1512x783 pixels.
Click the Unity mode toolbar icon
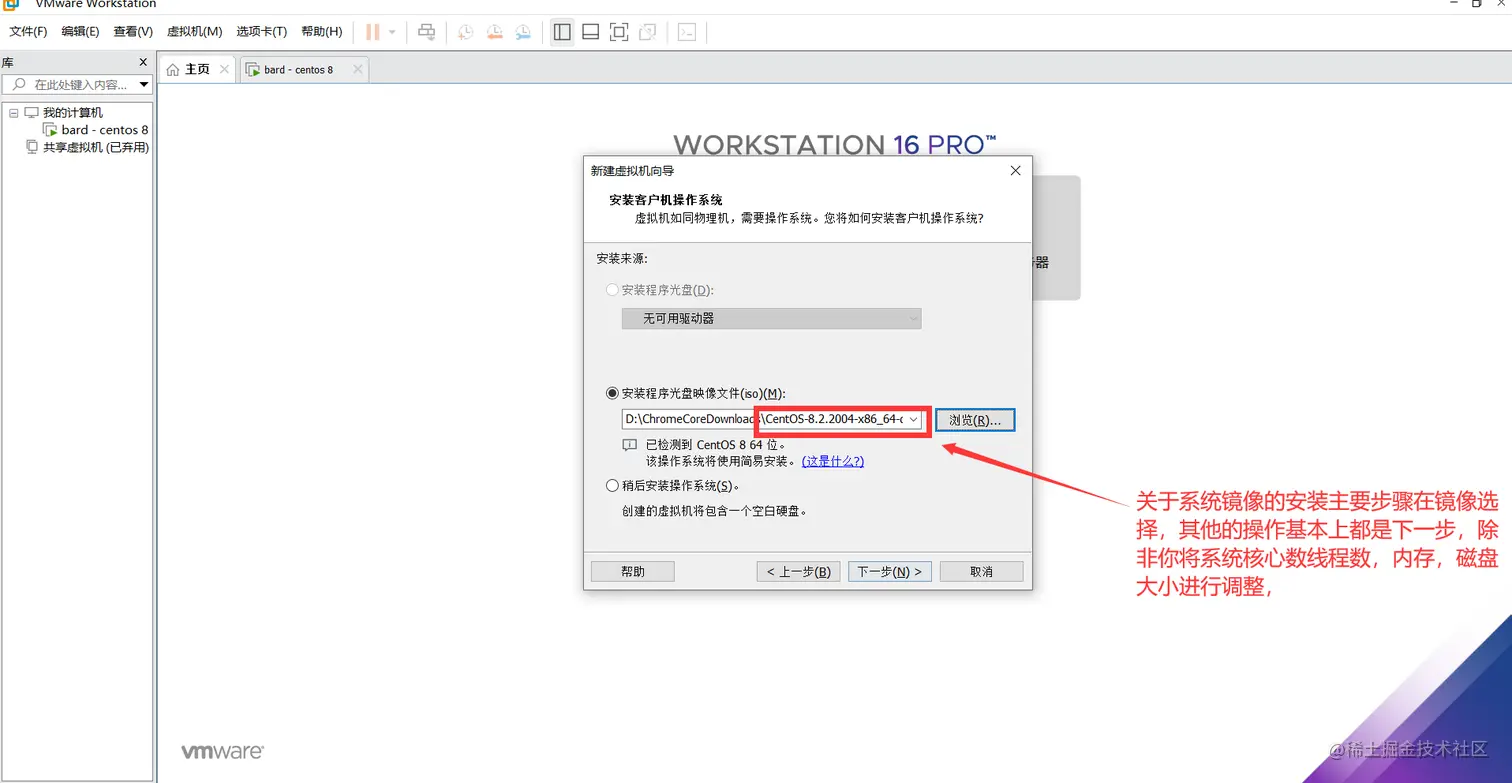click(648, 32)
